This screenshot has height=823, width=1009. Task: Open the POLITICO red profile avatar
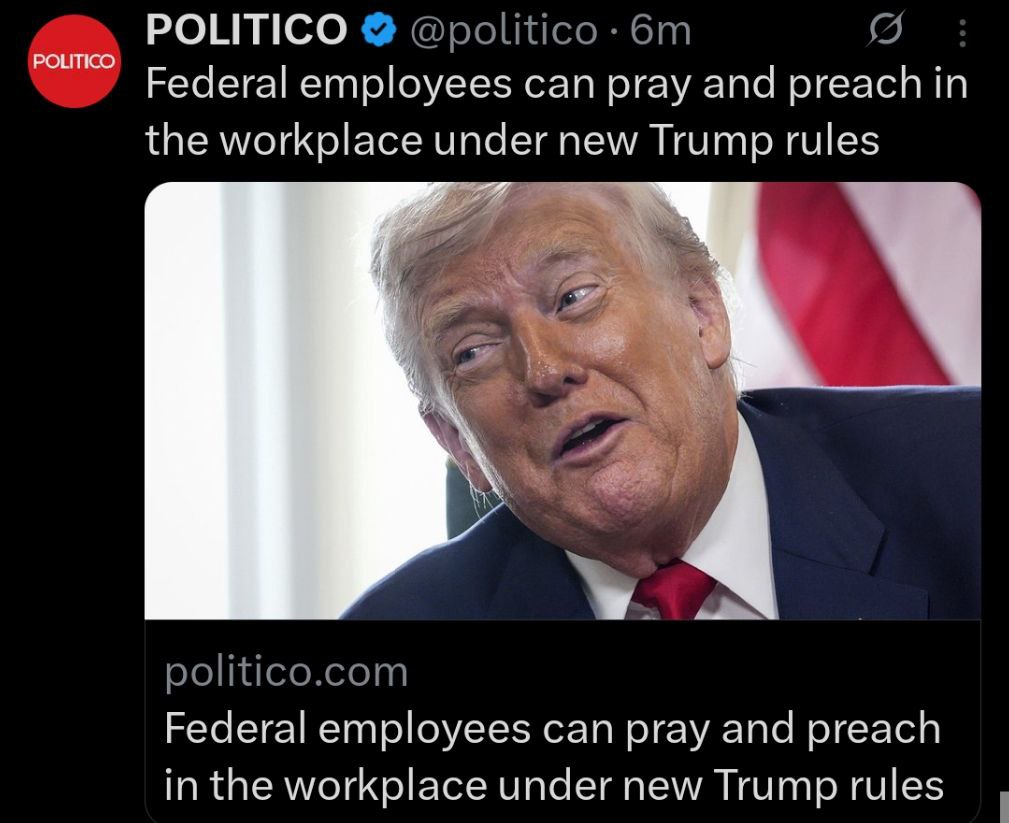click(x=74, y=61)
